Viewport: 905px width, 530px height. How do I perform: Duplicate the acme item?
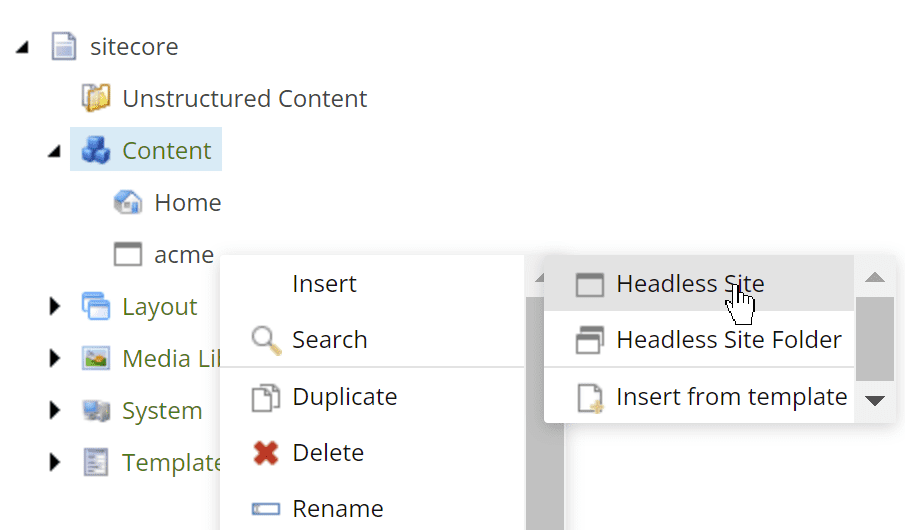click(x=344, y=397)
